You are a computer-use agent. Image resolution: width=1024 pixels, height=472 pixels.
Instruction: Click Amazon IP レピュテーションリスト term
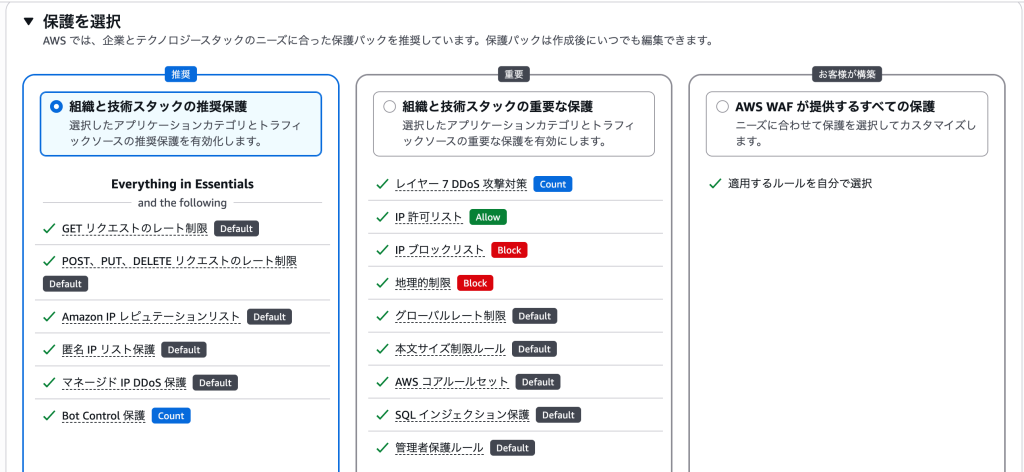tap(152, 317)
